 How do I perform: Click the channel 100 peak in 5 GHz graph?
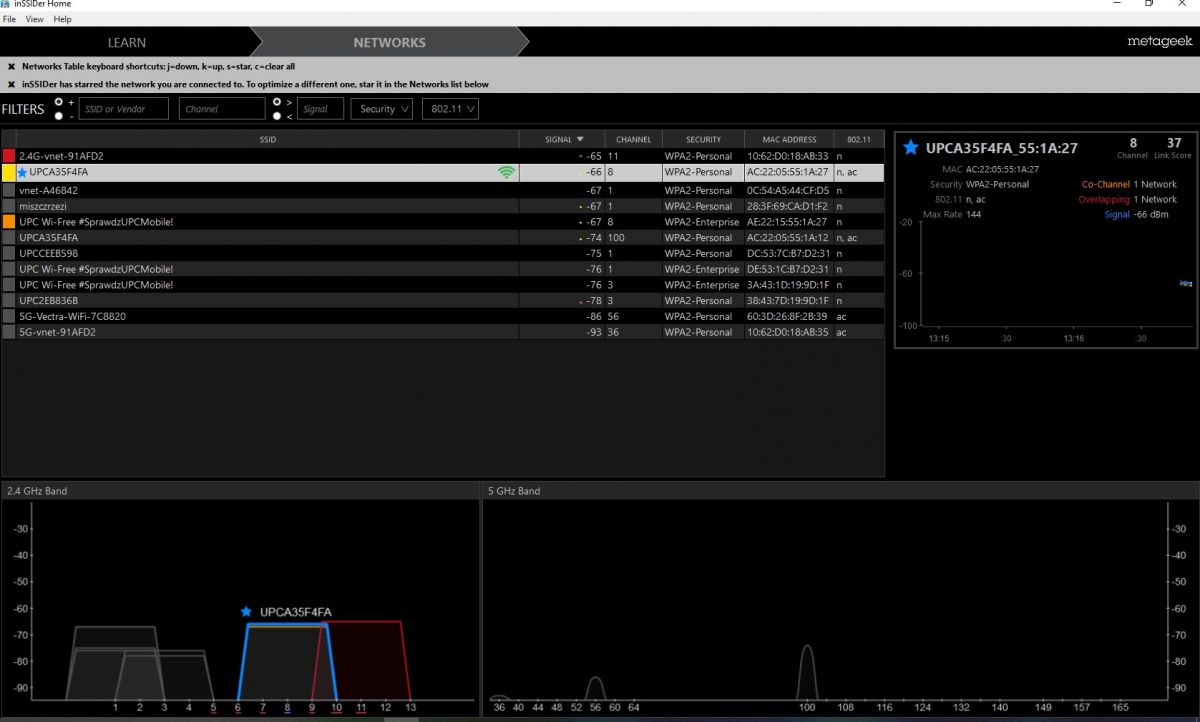pos(807,670)
